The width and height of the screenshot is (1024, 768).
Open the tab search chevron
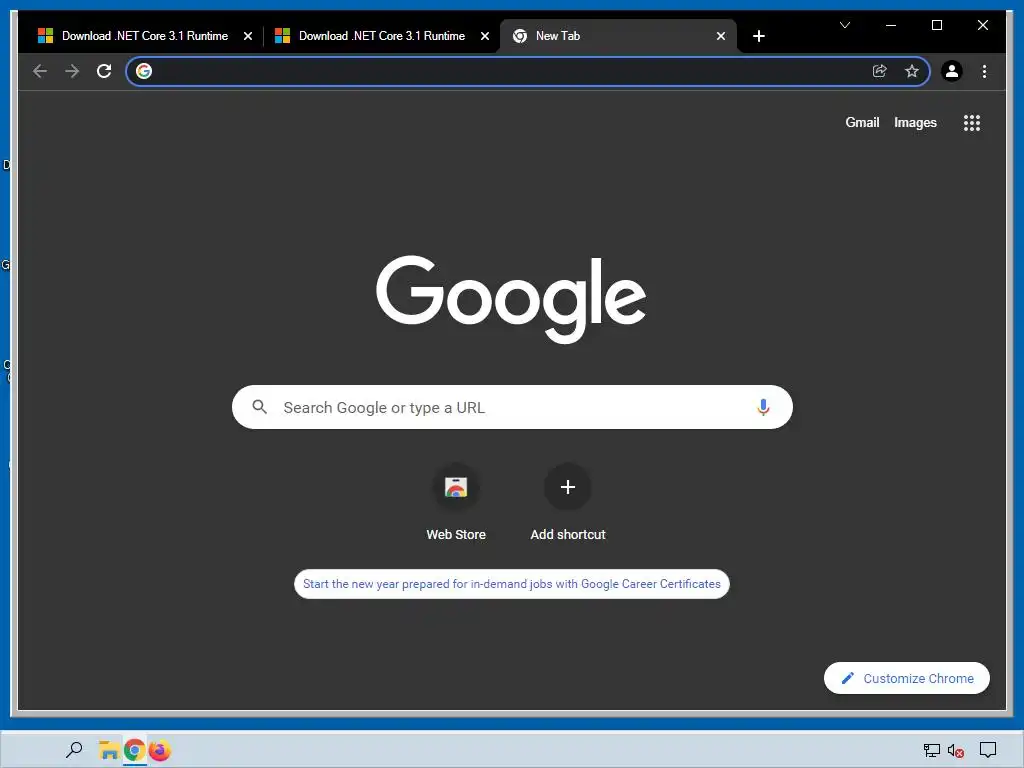844,25
